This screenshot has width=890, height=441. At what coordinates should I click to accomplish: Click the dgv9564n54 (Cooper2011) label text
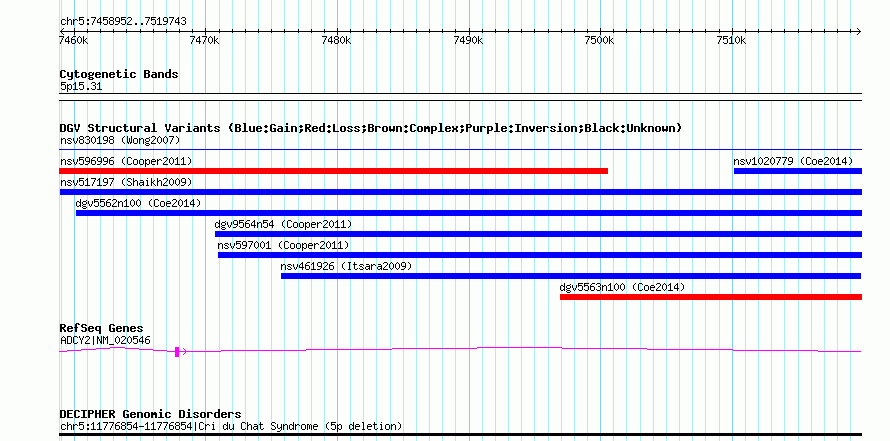(x=283, y=224)
